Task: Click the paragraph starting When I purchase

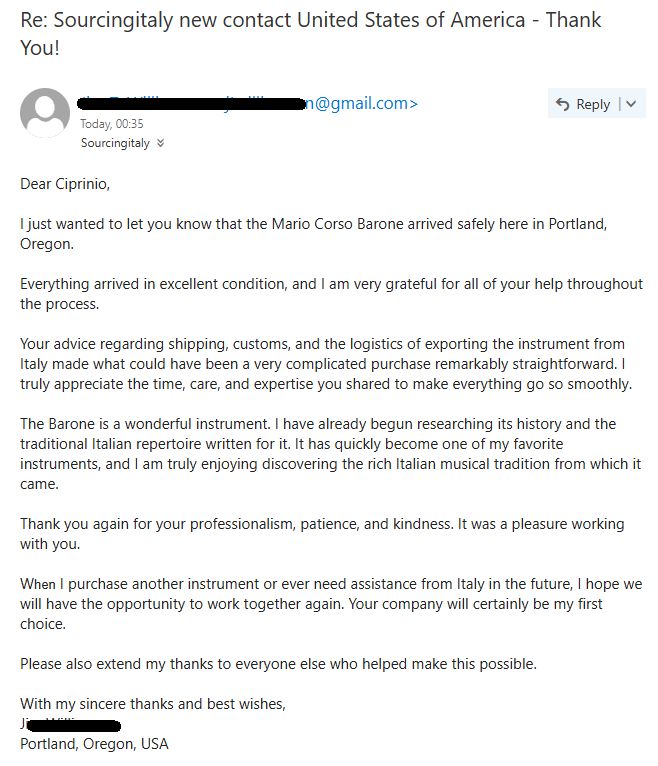Action: click(331, 604)
